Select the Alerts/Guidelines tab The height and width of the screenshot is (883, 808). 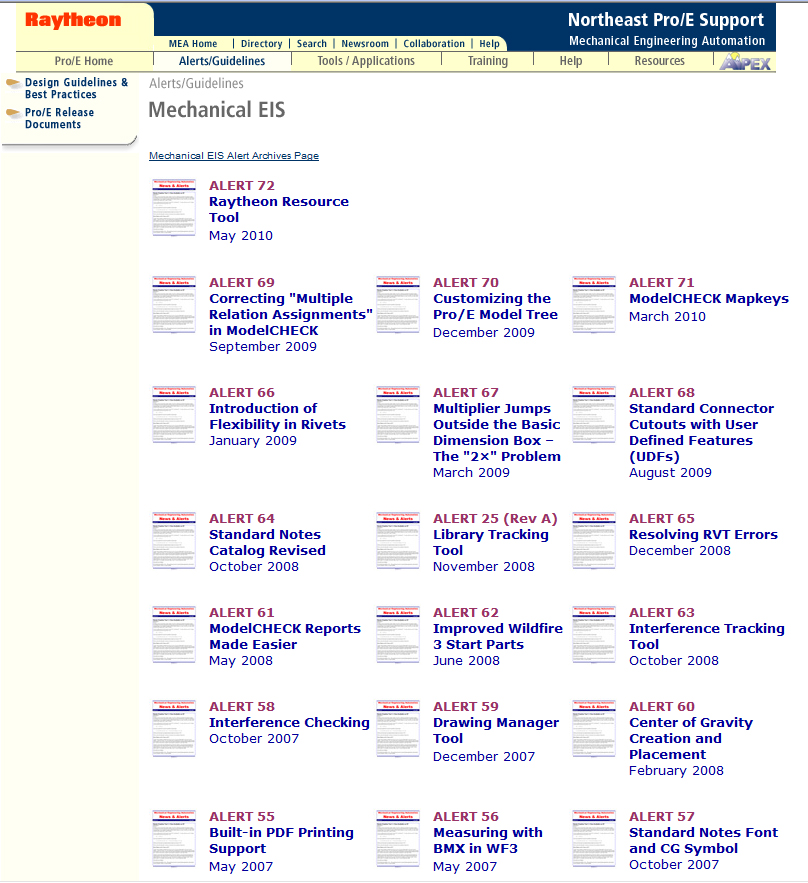(x=222, y=61)
